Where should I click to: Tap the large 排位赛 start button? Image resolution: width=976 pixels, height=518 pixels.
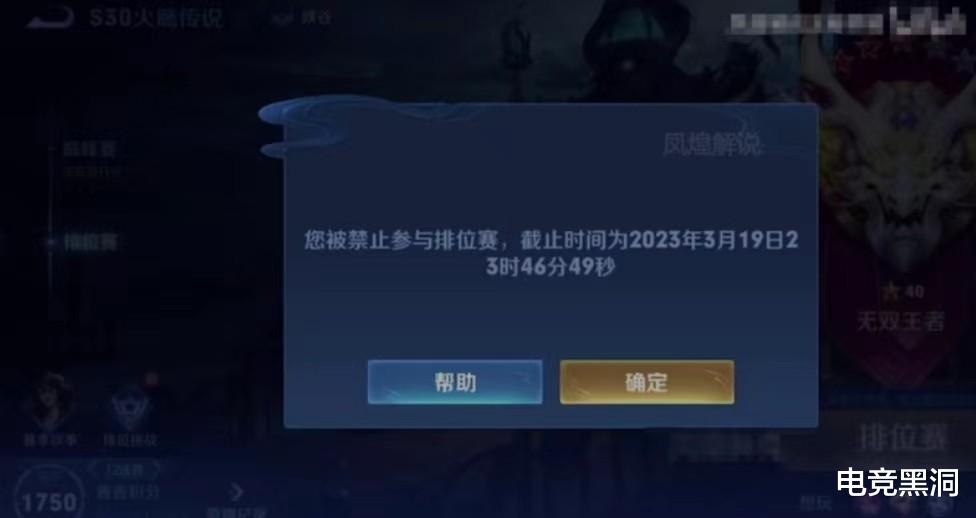pyautogui.click(x=903, y=437)
